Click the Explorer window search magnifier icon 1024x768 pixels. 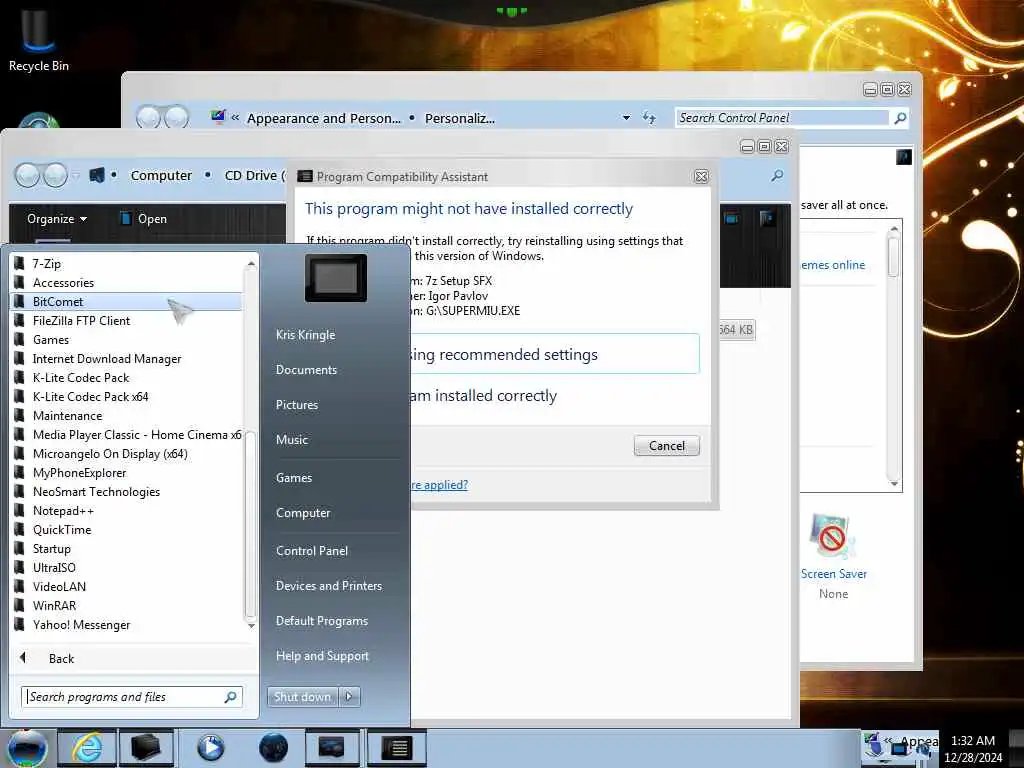777,176
